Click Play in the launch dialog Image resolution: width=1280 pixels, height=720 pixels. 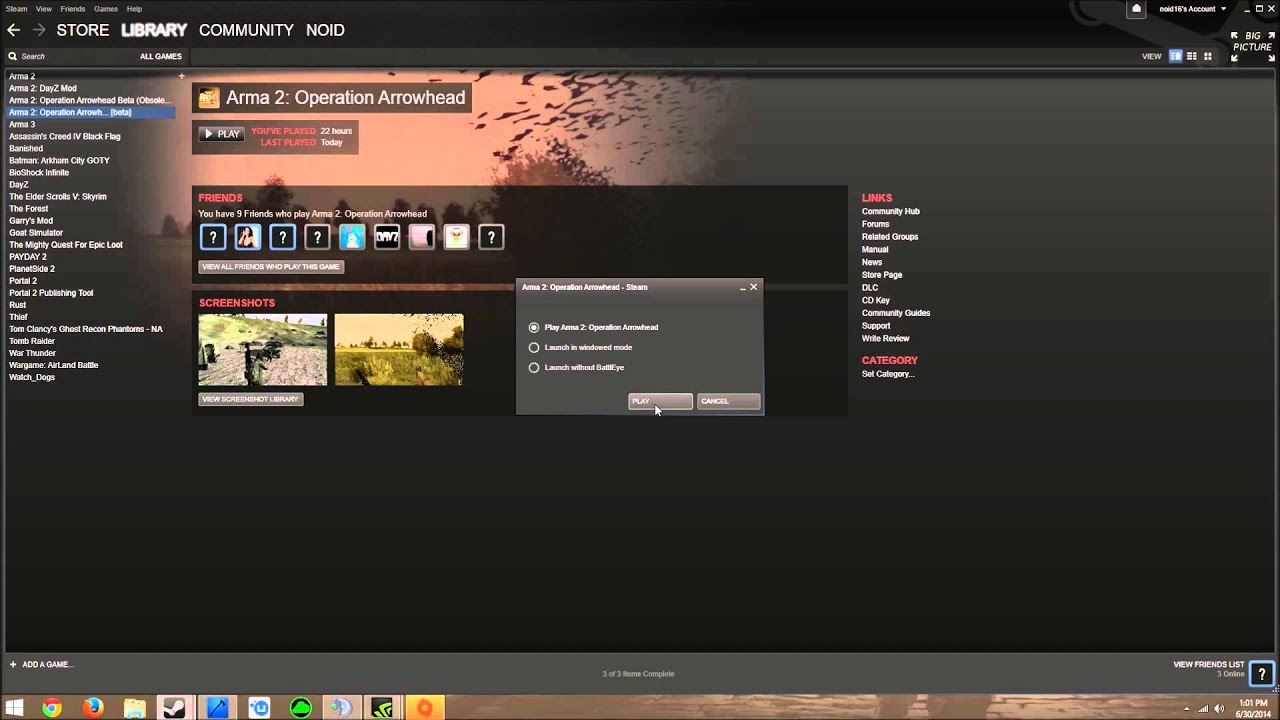click(x=660, y=401)
